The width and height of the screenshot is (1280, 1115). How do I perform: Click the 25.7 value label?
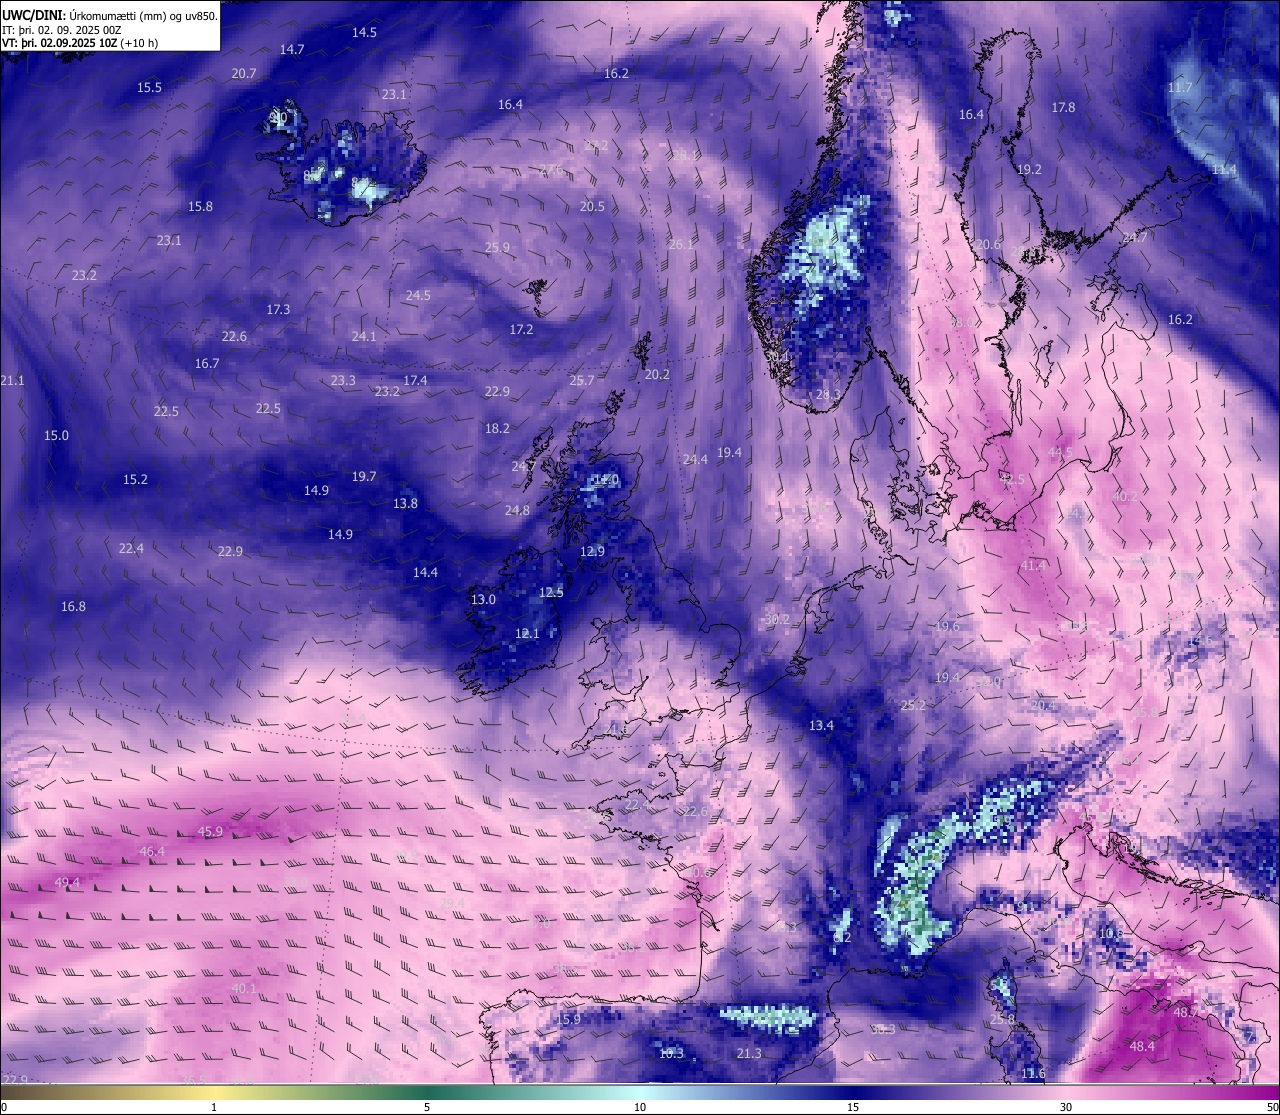click(582, 380)
